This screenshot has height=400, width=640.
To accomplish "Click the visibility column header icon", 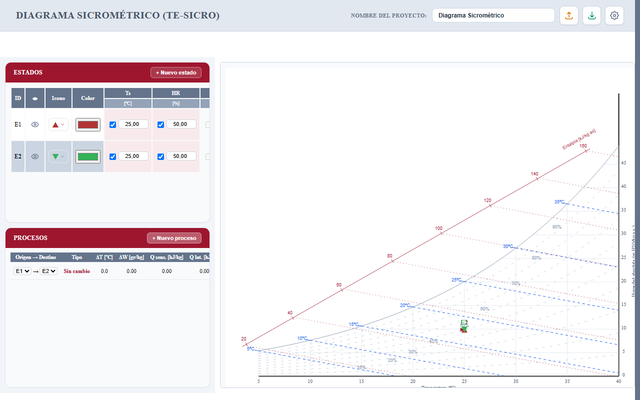I will (x=35, y=98).
